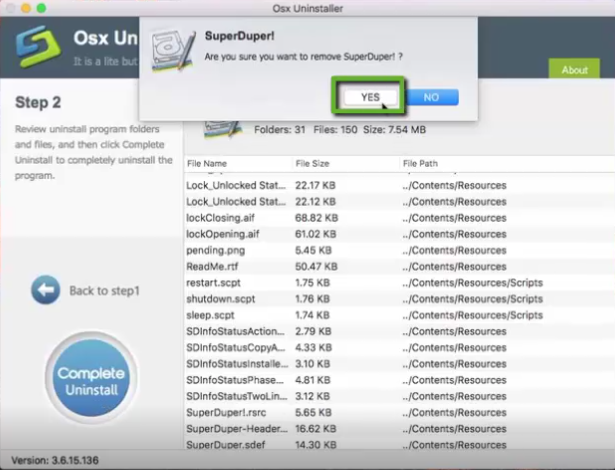Cancel removal with NO button
The image size is (615, 470).
432,97
